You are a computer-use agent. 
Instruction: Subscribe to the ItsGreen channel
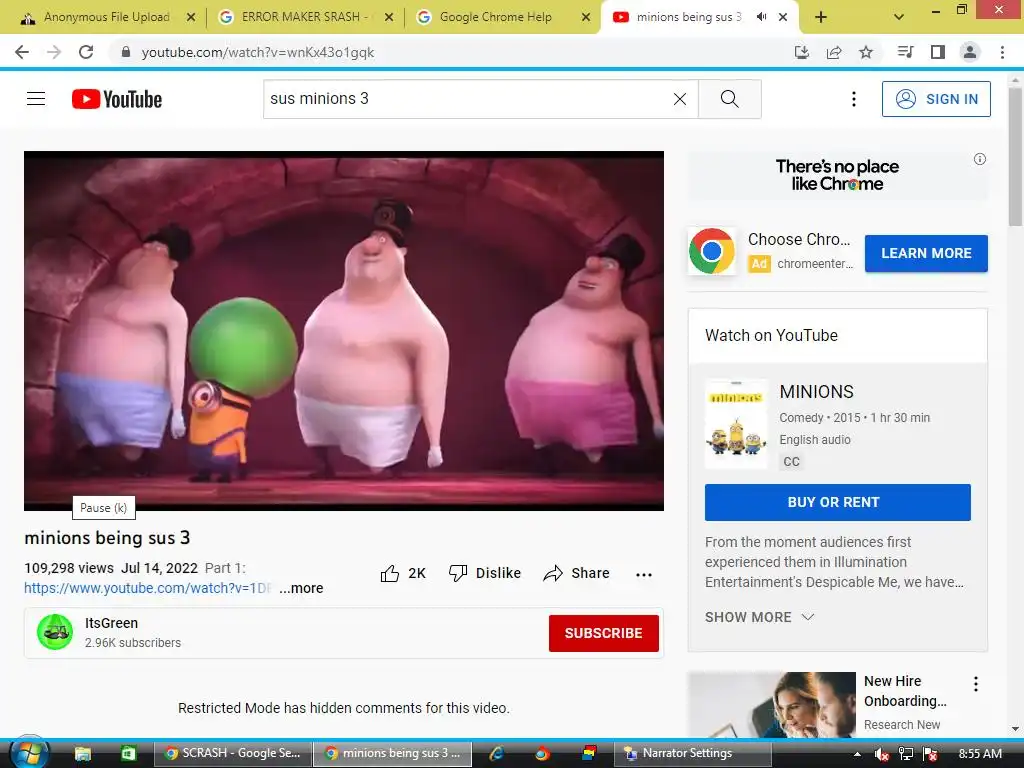(x=603, y=633)
